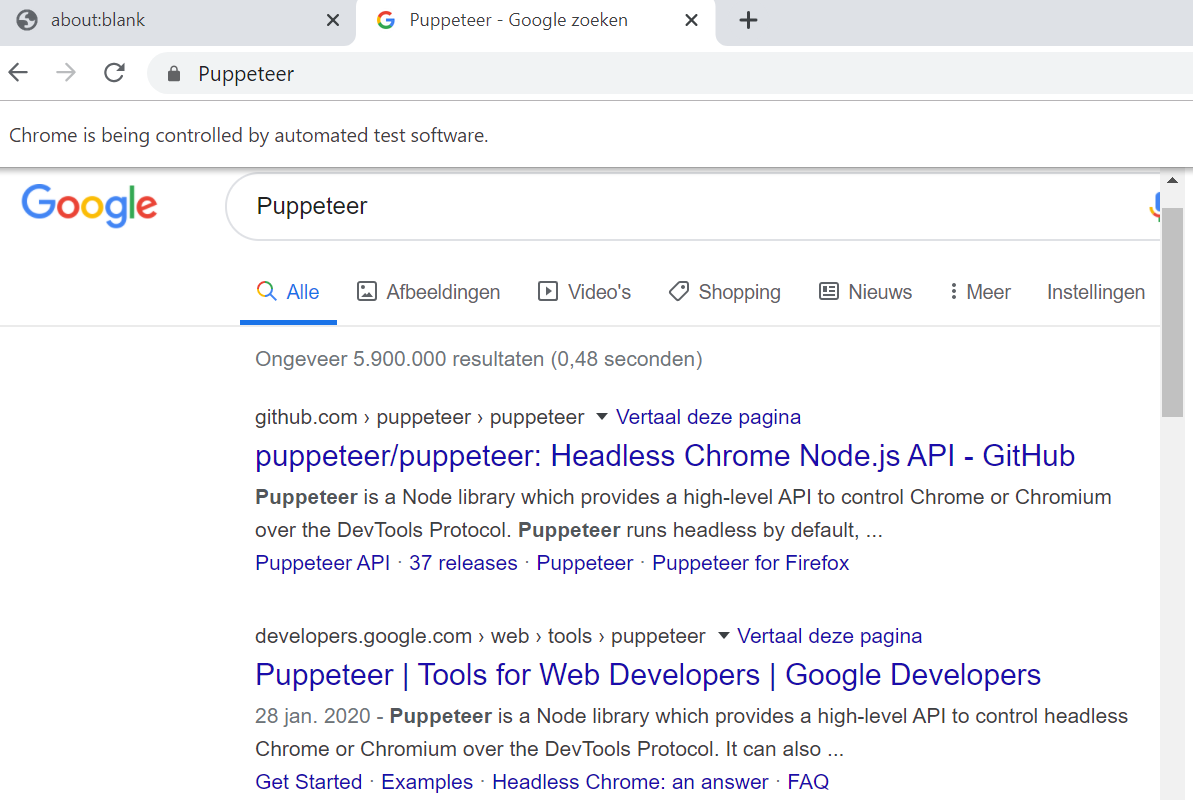
Task: Expand the dropdown arrow after github.com breadcrumb
Action: (x=601, y=416)
